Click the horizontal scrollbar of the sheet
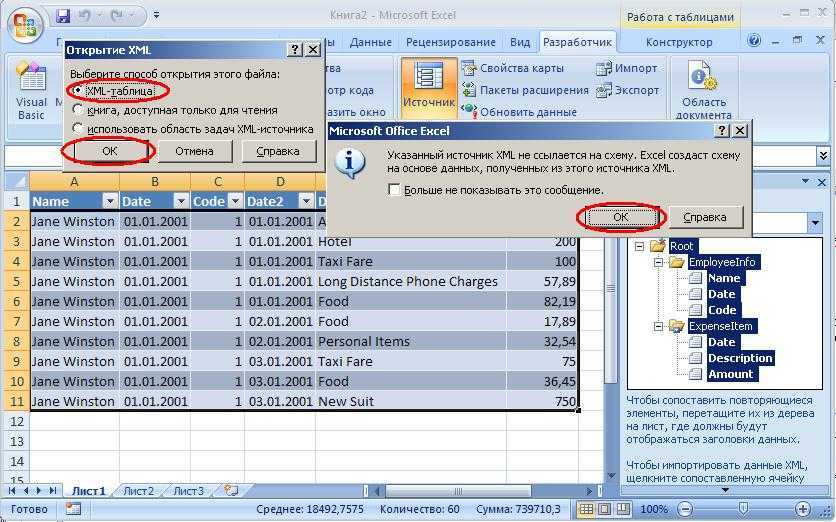 pos(457,491)
